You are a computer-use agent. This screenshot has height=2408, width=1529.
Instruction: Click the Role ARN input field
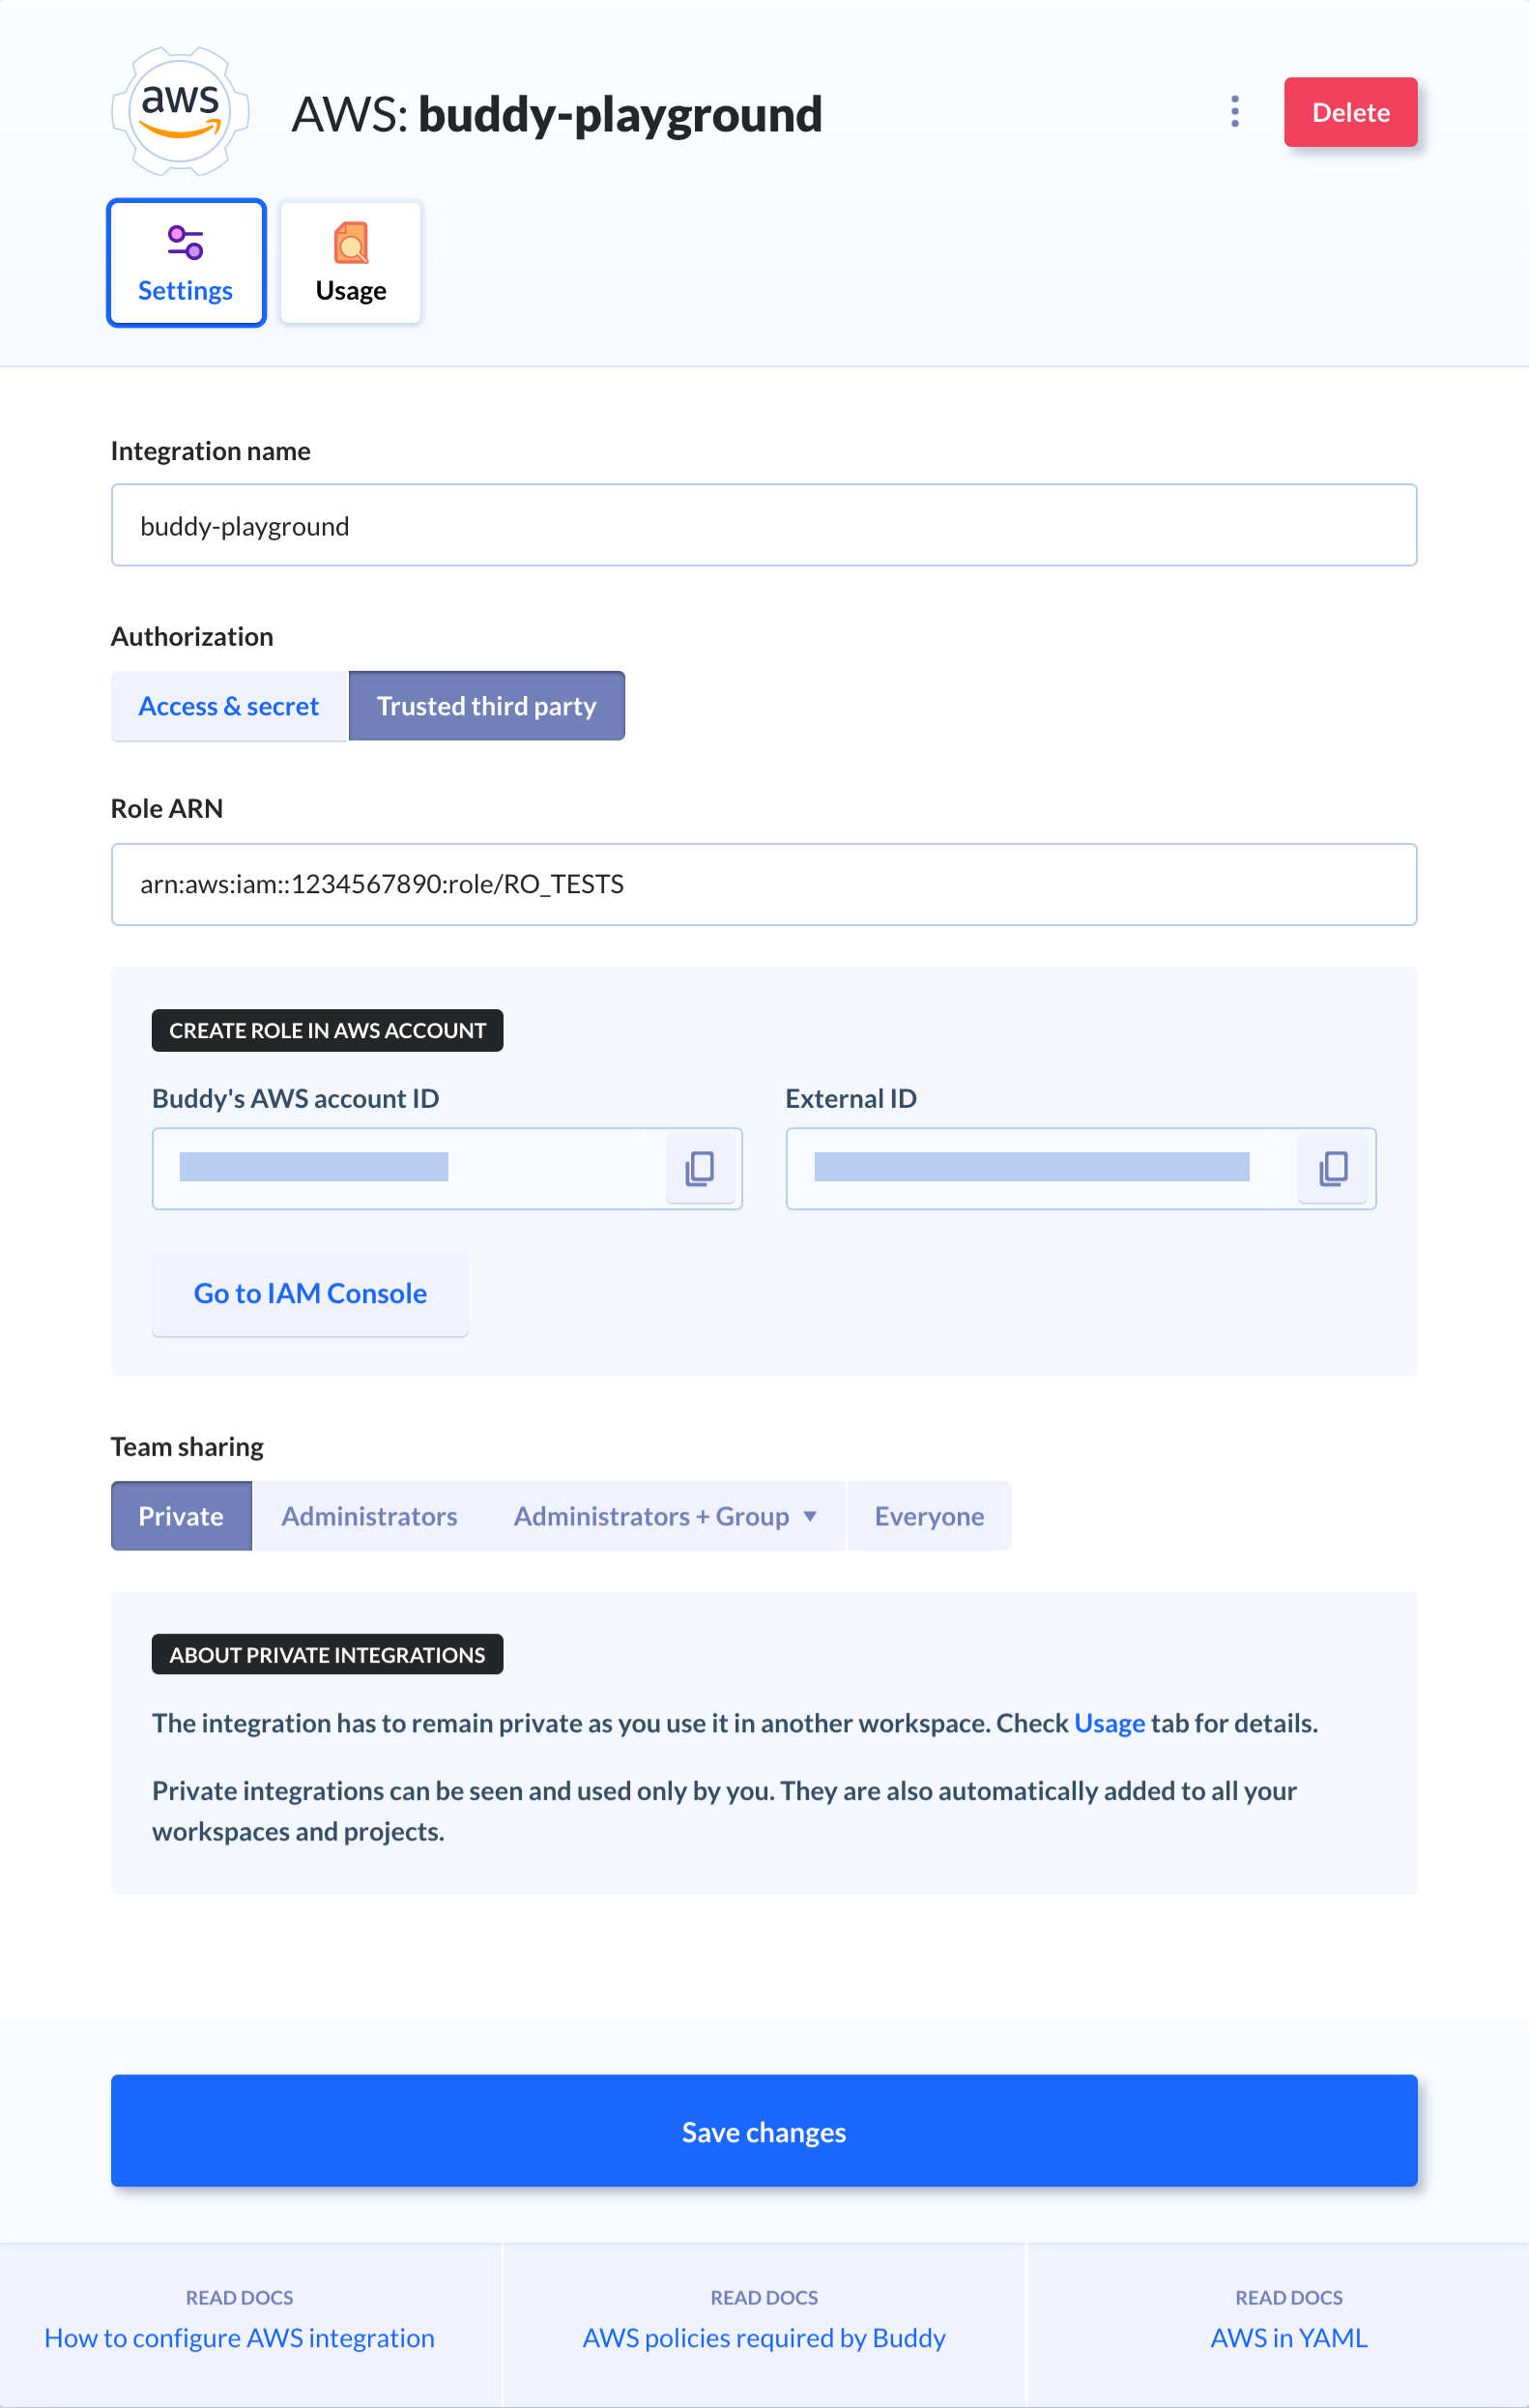(x=764, y=884)
